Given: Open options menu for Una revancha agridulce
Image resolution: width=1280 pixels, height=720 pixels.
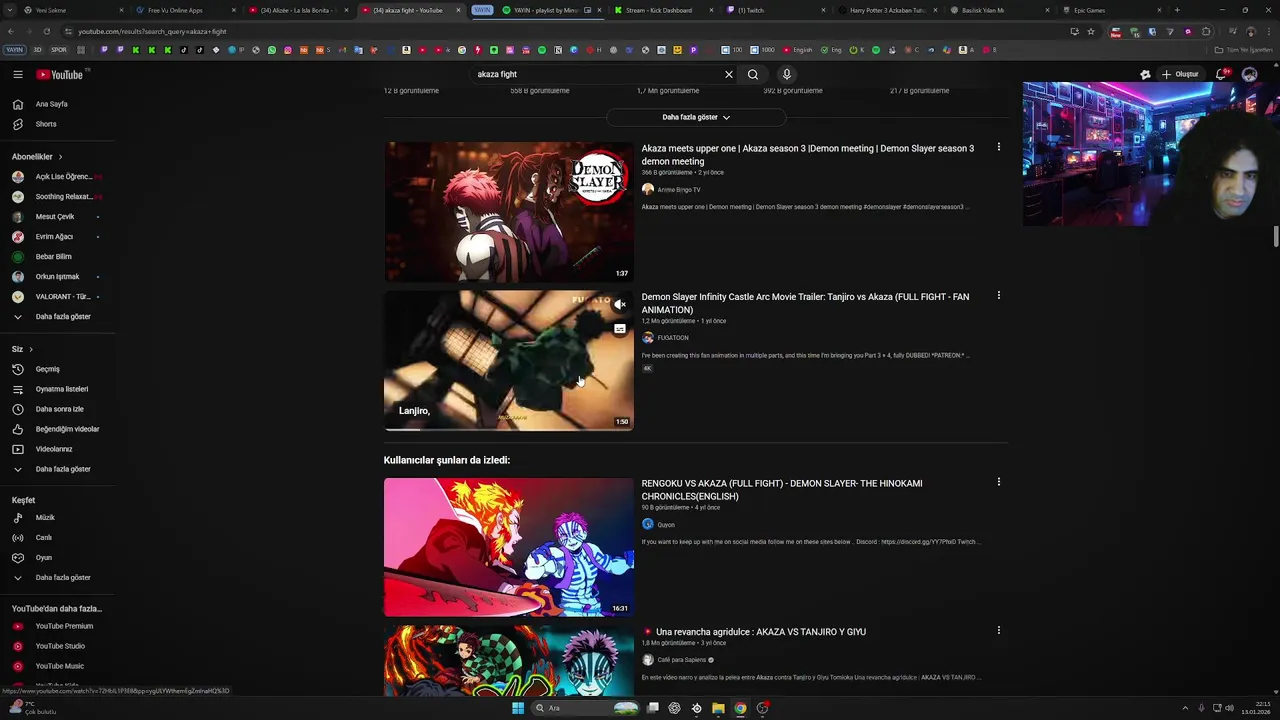Looking at the screenshot, I should click(998, 630).
